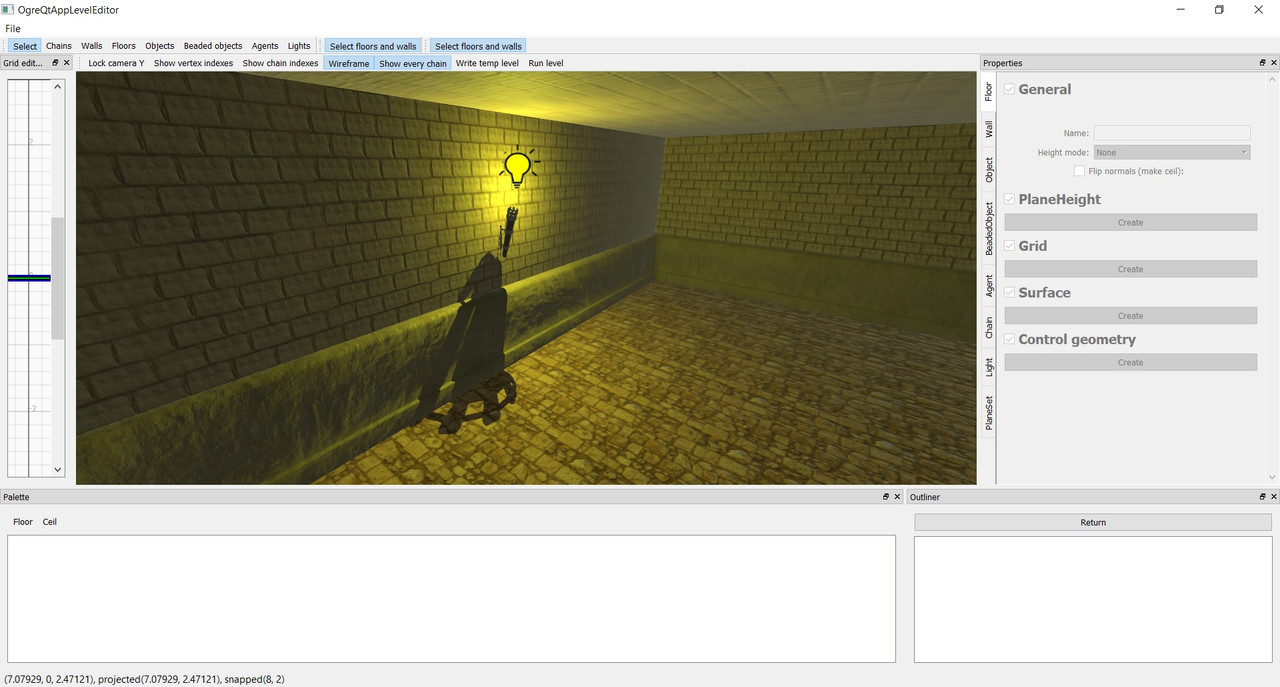Select the Floor palette tab
This screenshot has width=1280, height=687.
click(23, 522)
